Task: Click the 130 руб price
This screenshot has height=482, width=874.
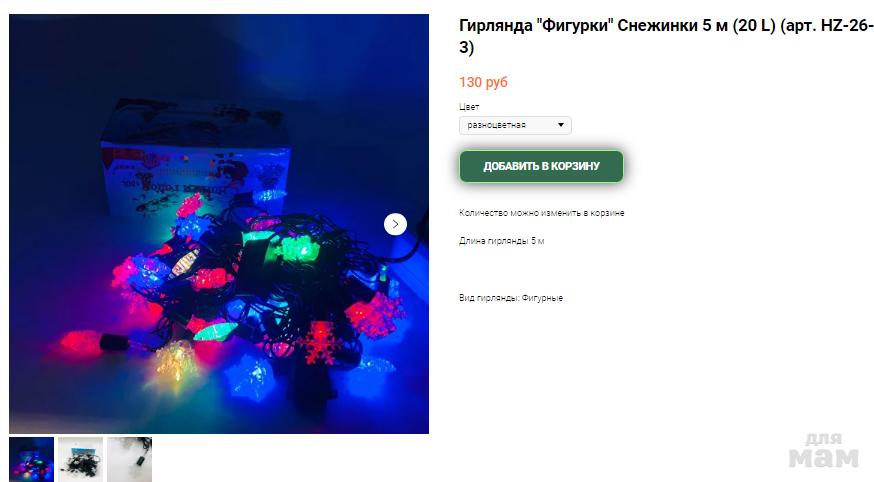Action: [483, 82]
